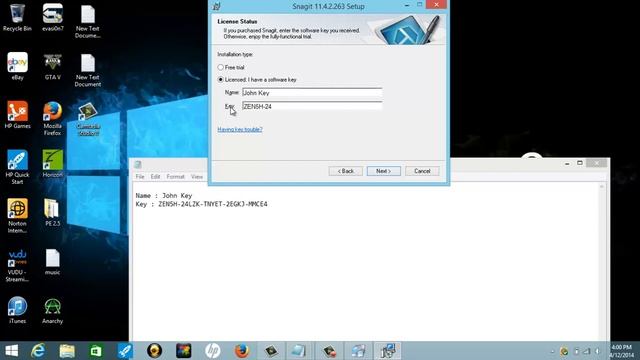Select Licensed: I have a software key
This screenshot has height=360, width=640.
(221, 80)
